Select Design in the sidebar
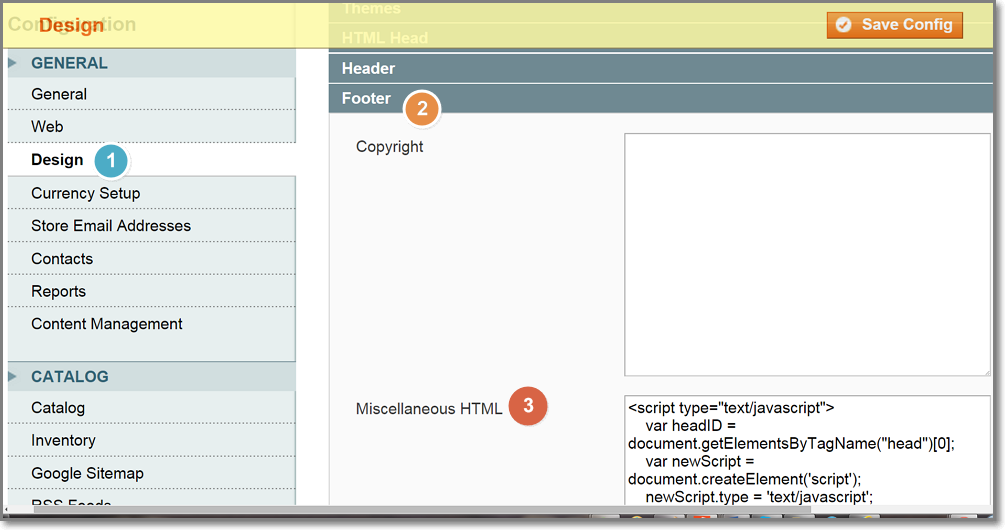1005x530 pixels. [57, 160]
